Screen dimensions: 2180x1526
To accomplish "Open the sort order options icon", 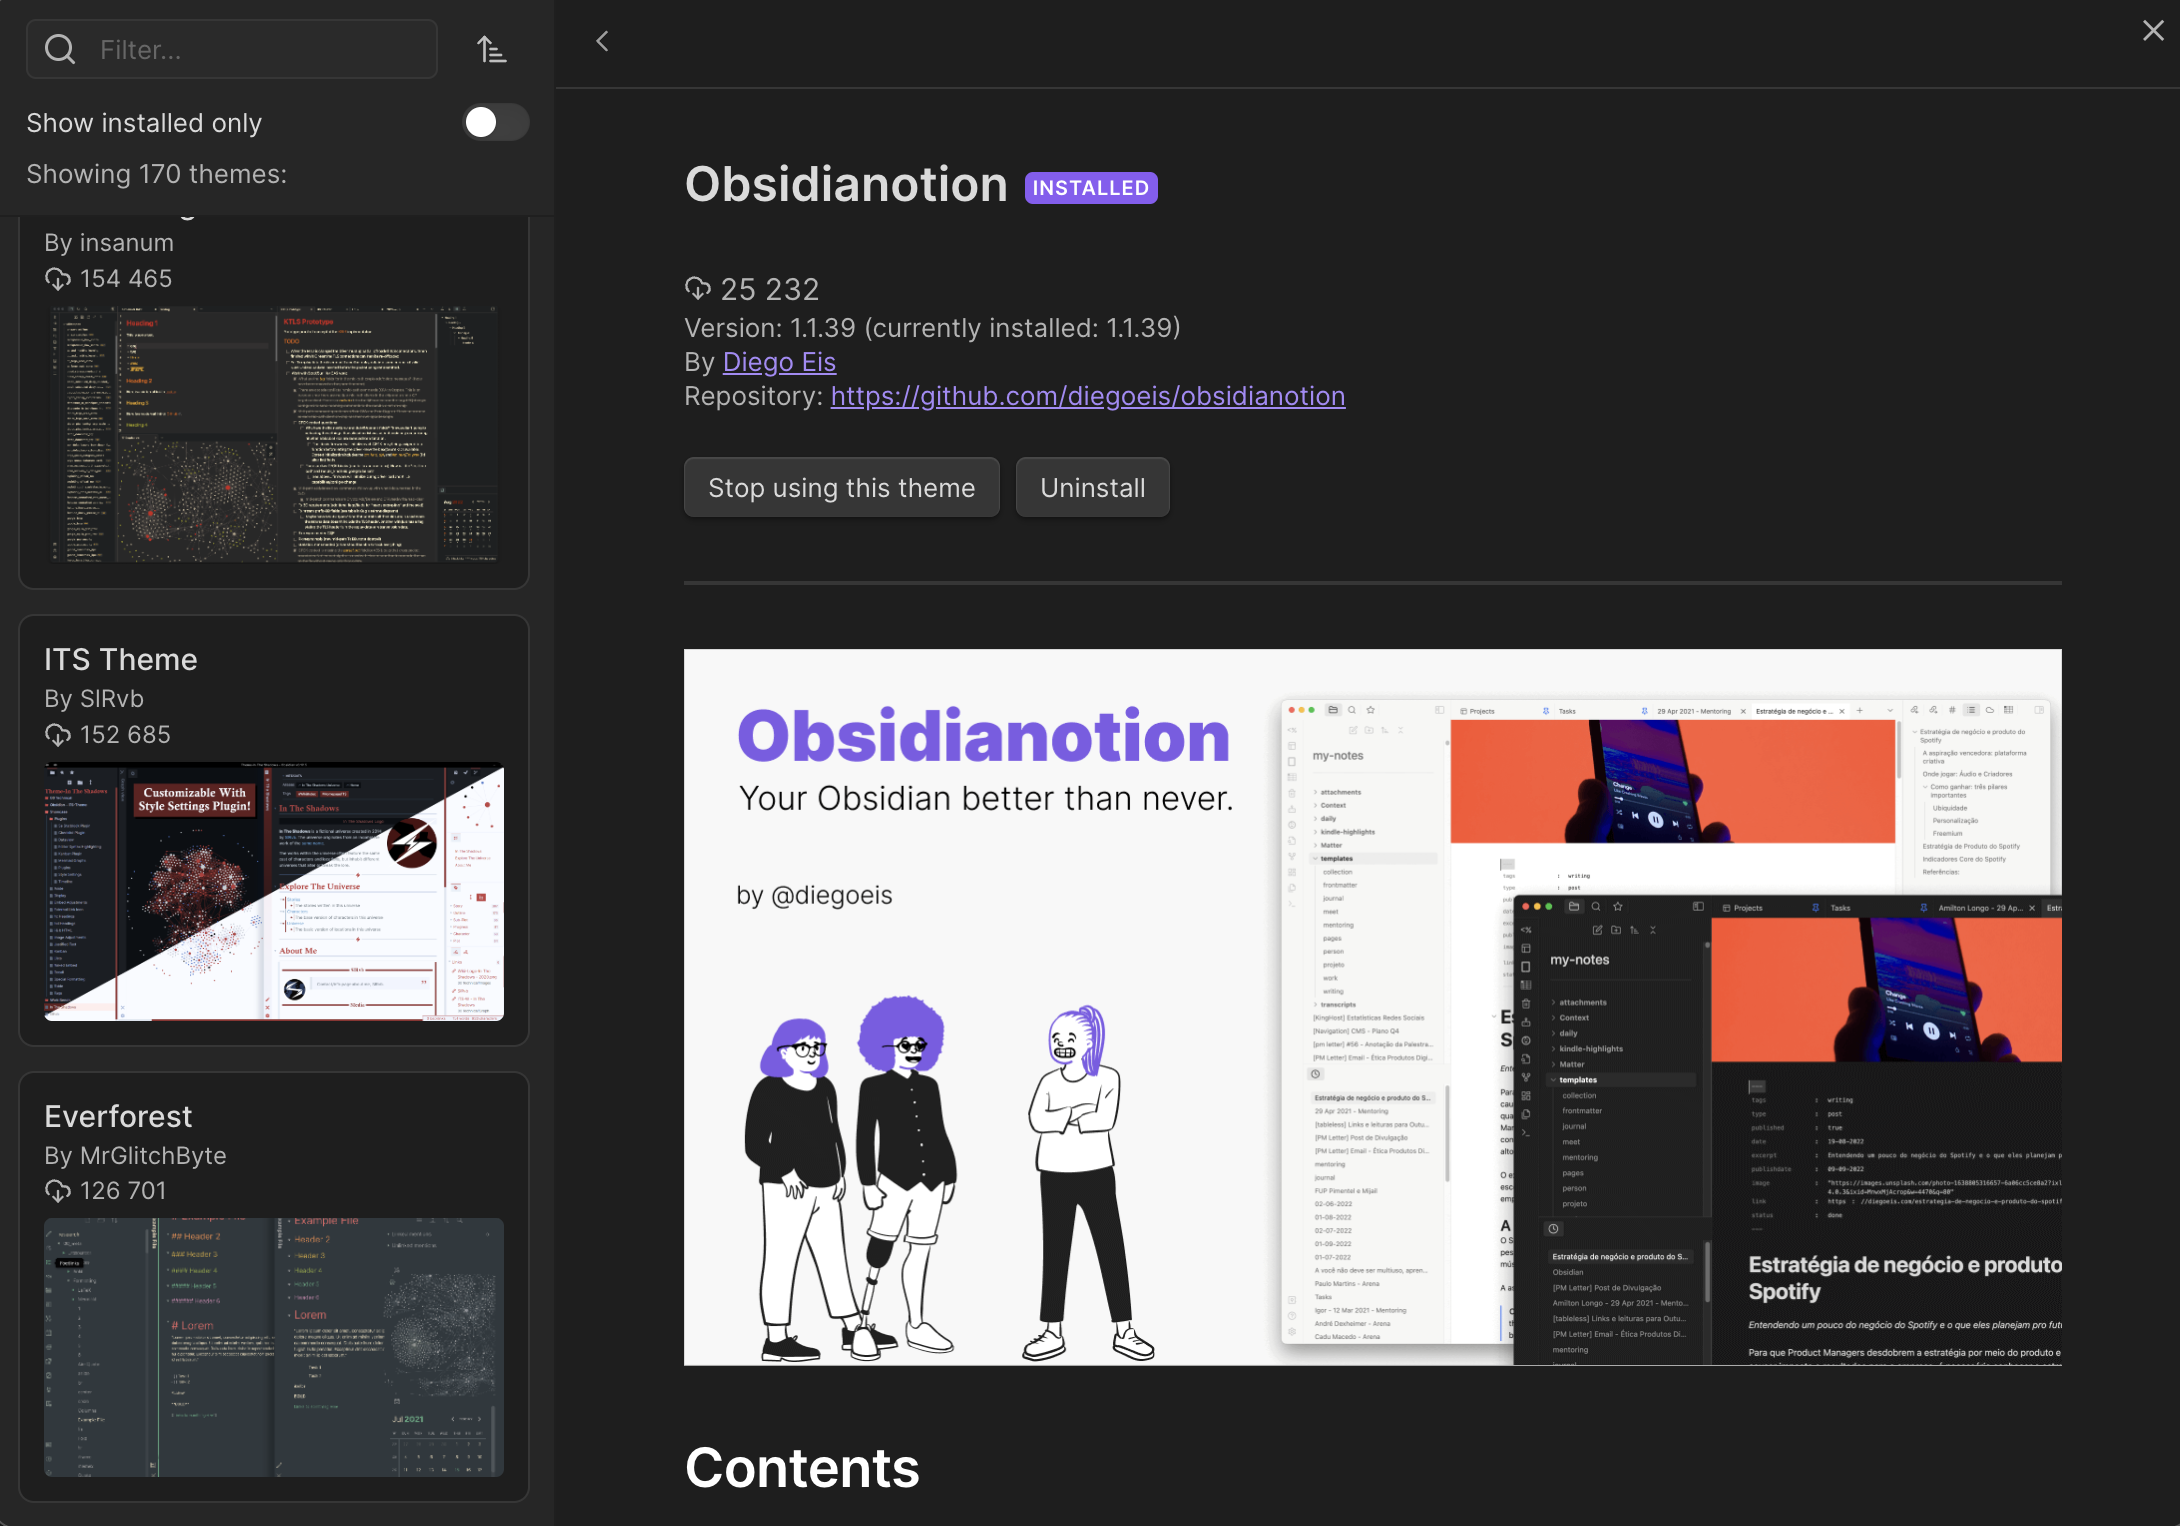I will [491, 49].
